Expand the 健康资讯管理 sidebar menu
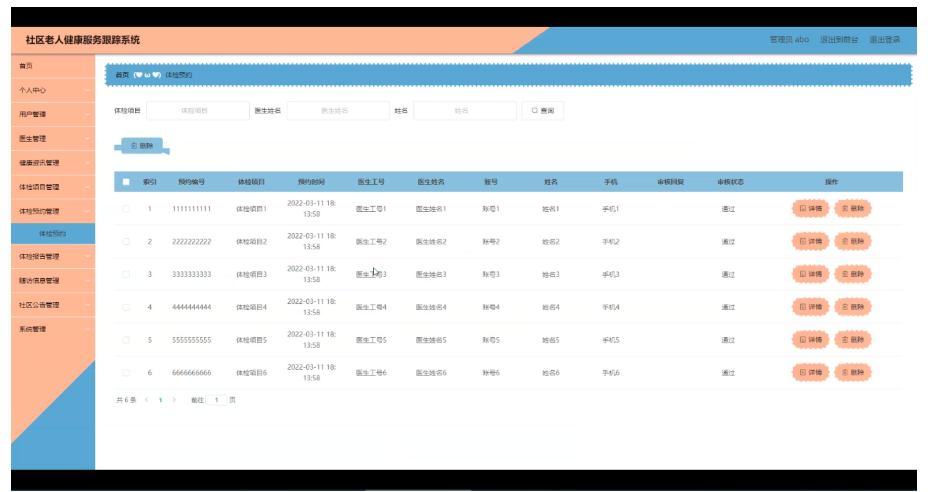The height and width of the screenshot is (492, 945). (x=53, y=163)
